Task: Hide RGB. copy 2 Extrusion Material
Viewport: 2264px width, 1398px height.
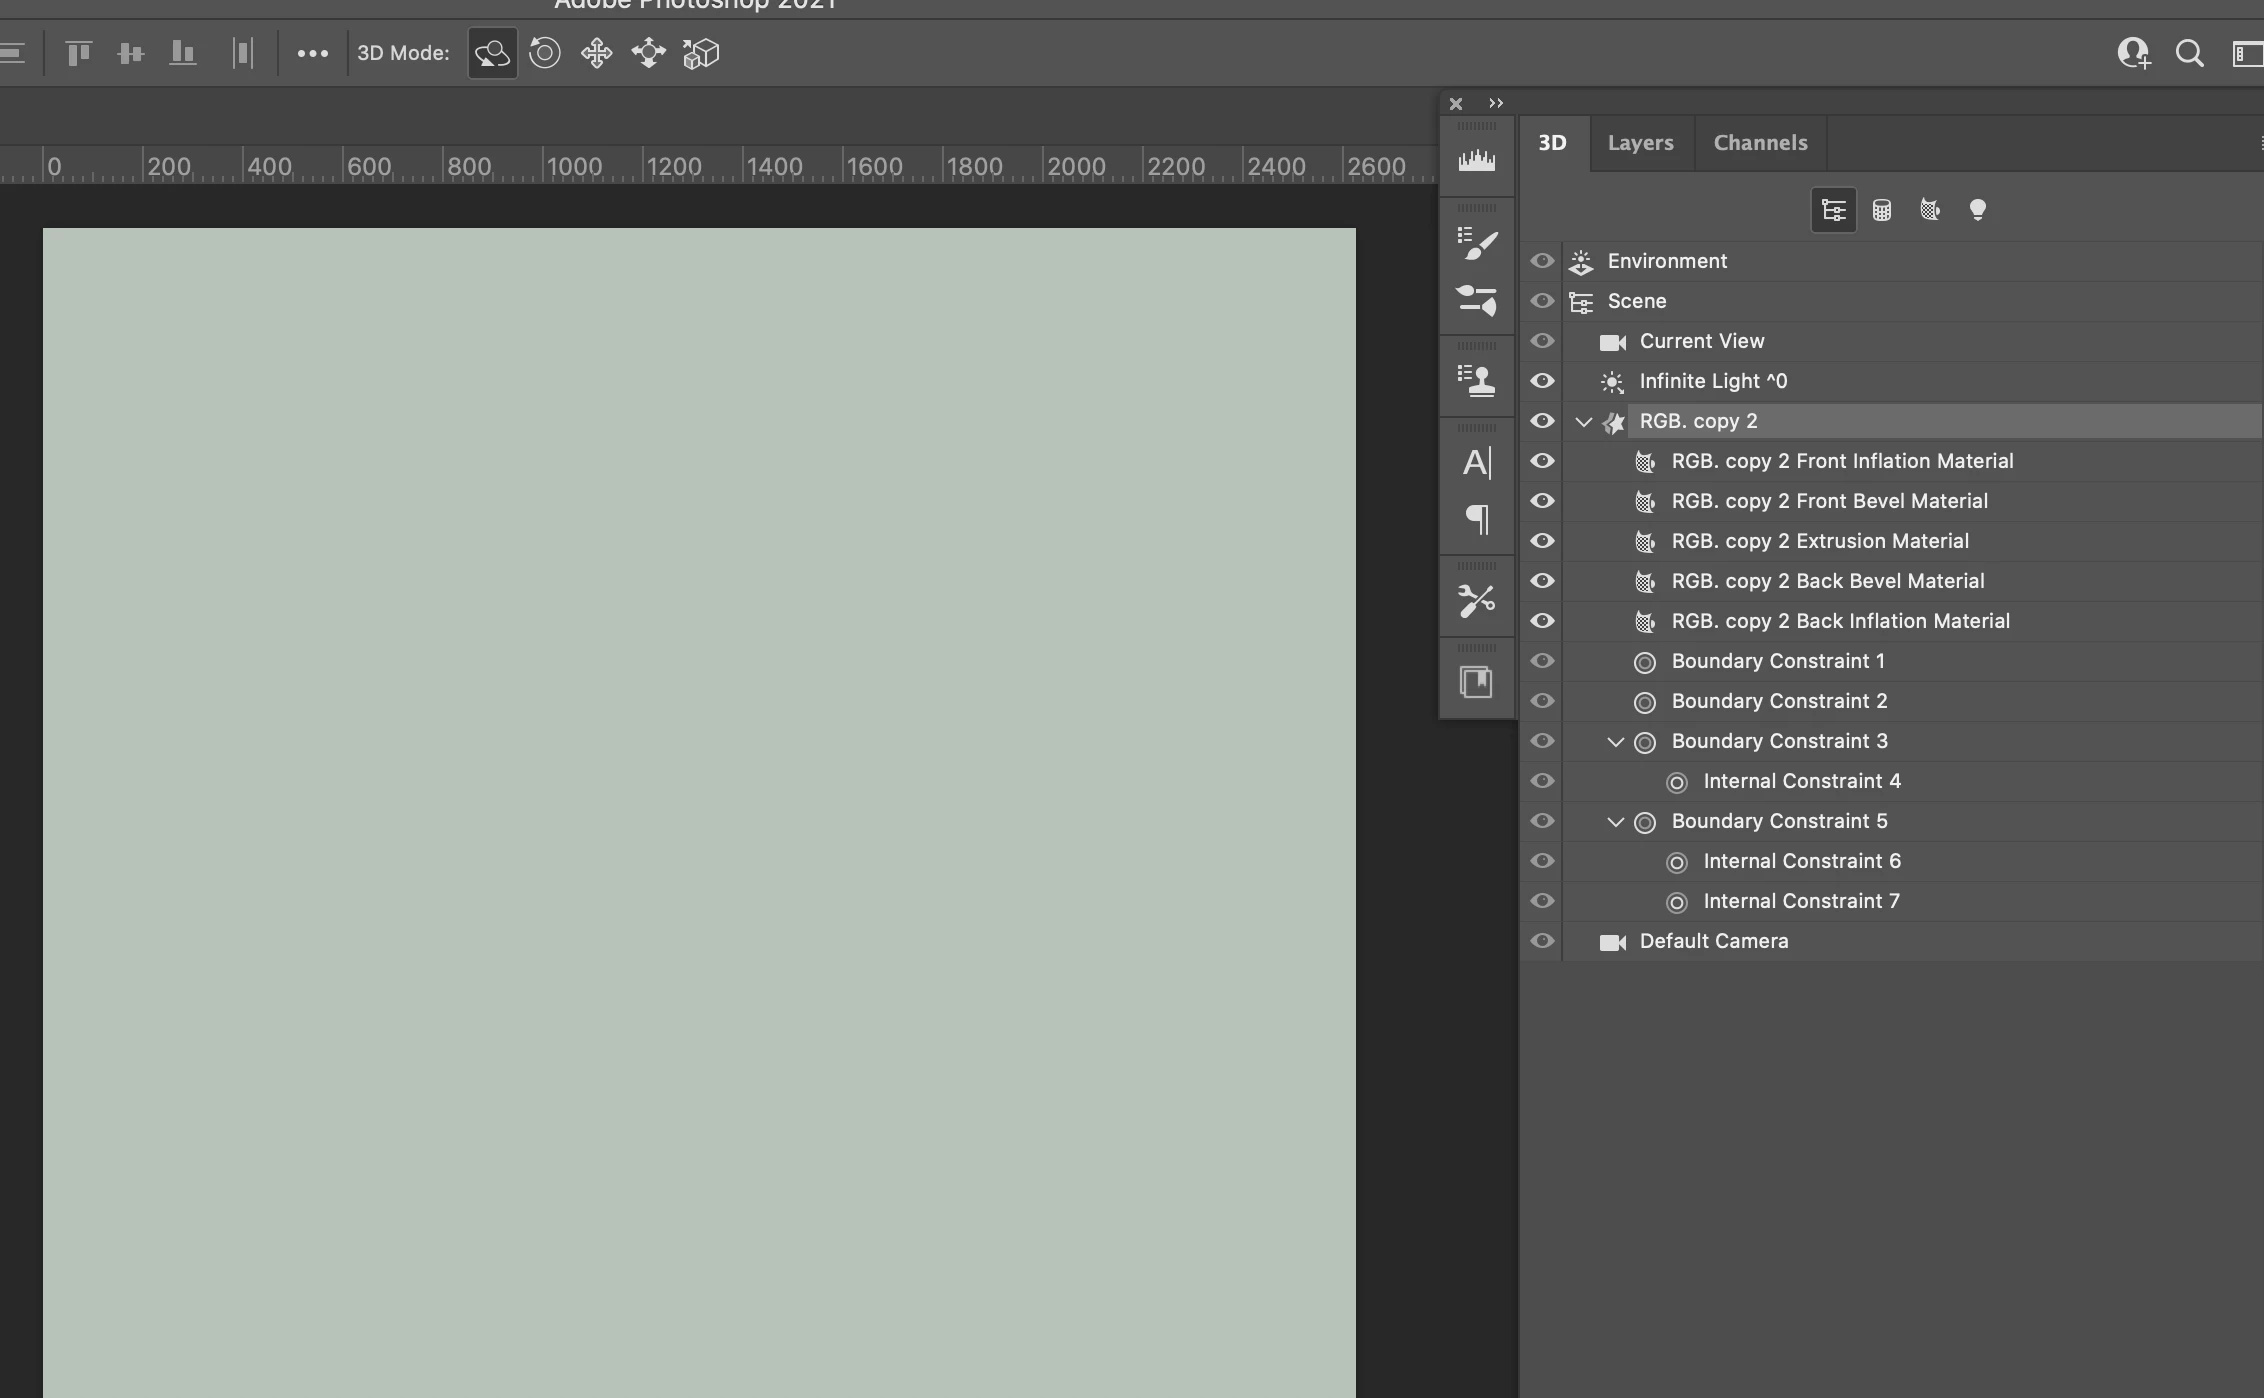Action: coord(1542,541)
